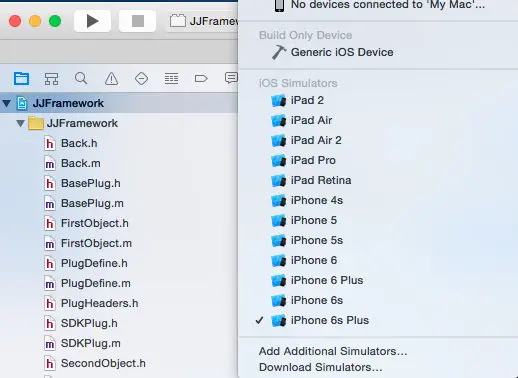The height and width of the screenshot is (378, 518).
Task: Collapse the JJFramework folder group
Action: pos(20,124)
